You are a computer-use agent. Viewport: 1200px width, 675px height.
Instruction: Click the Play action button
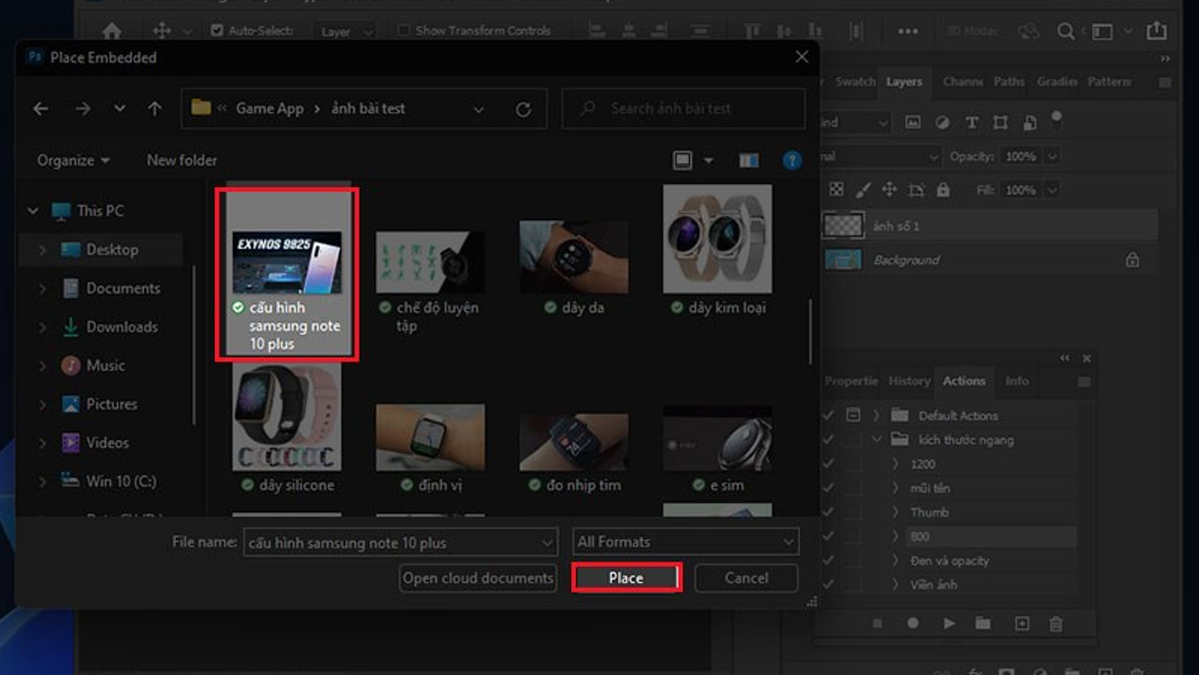click(x=949, y=623)
